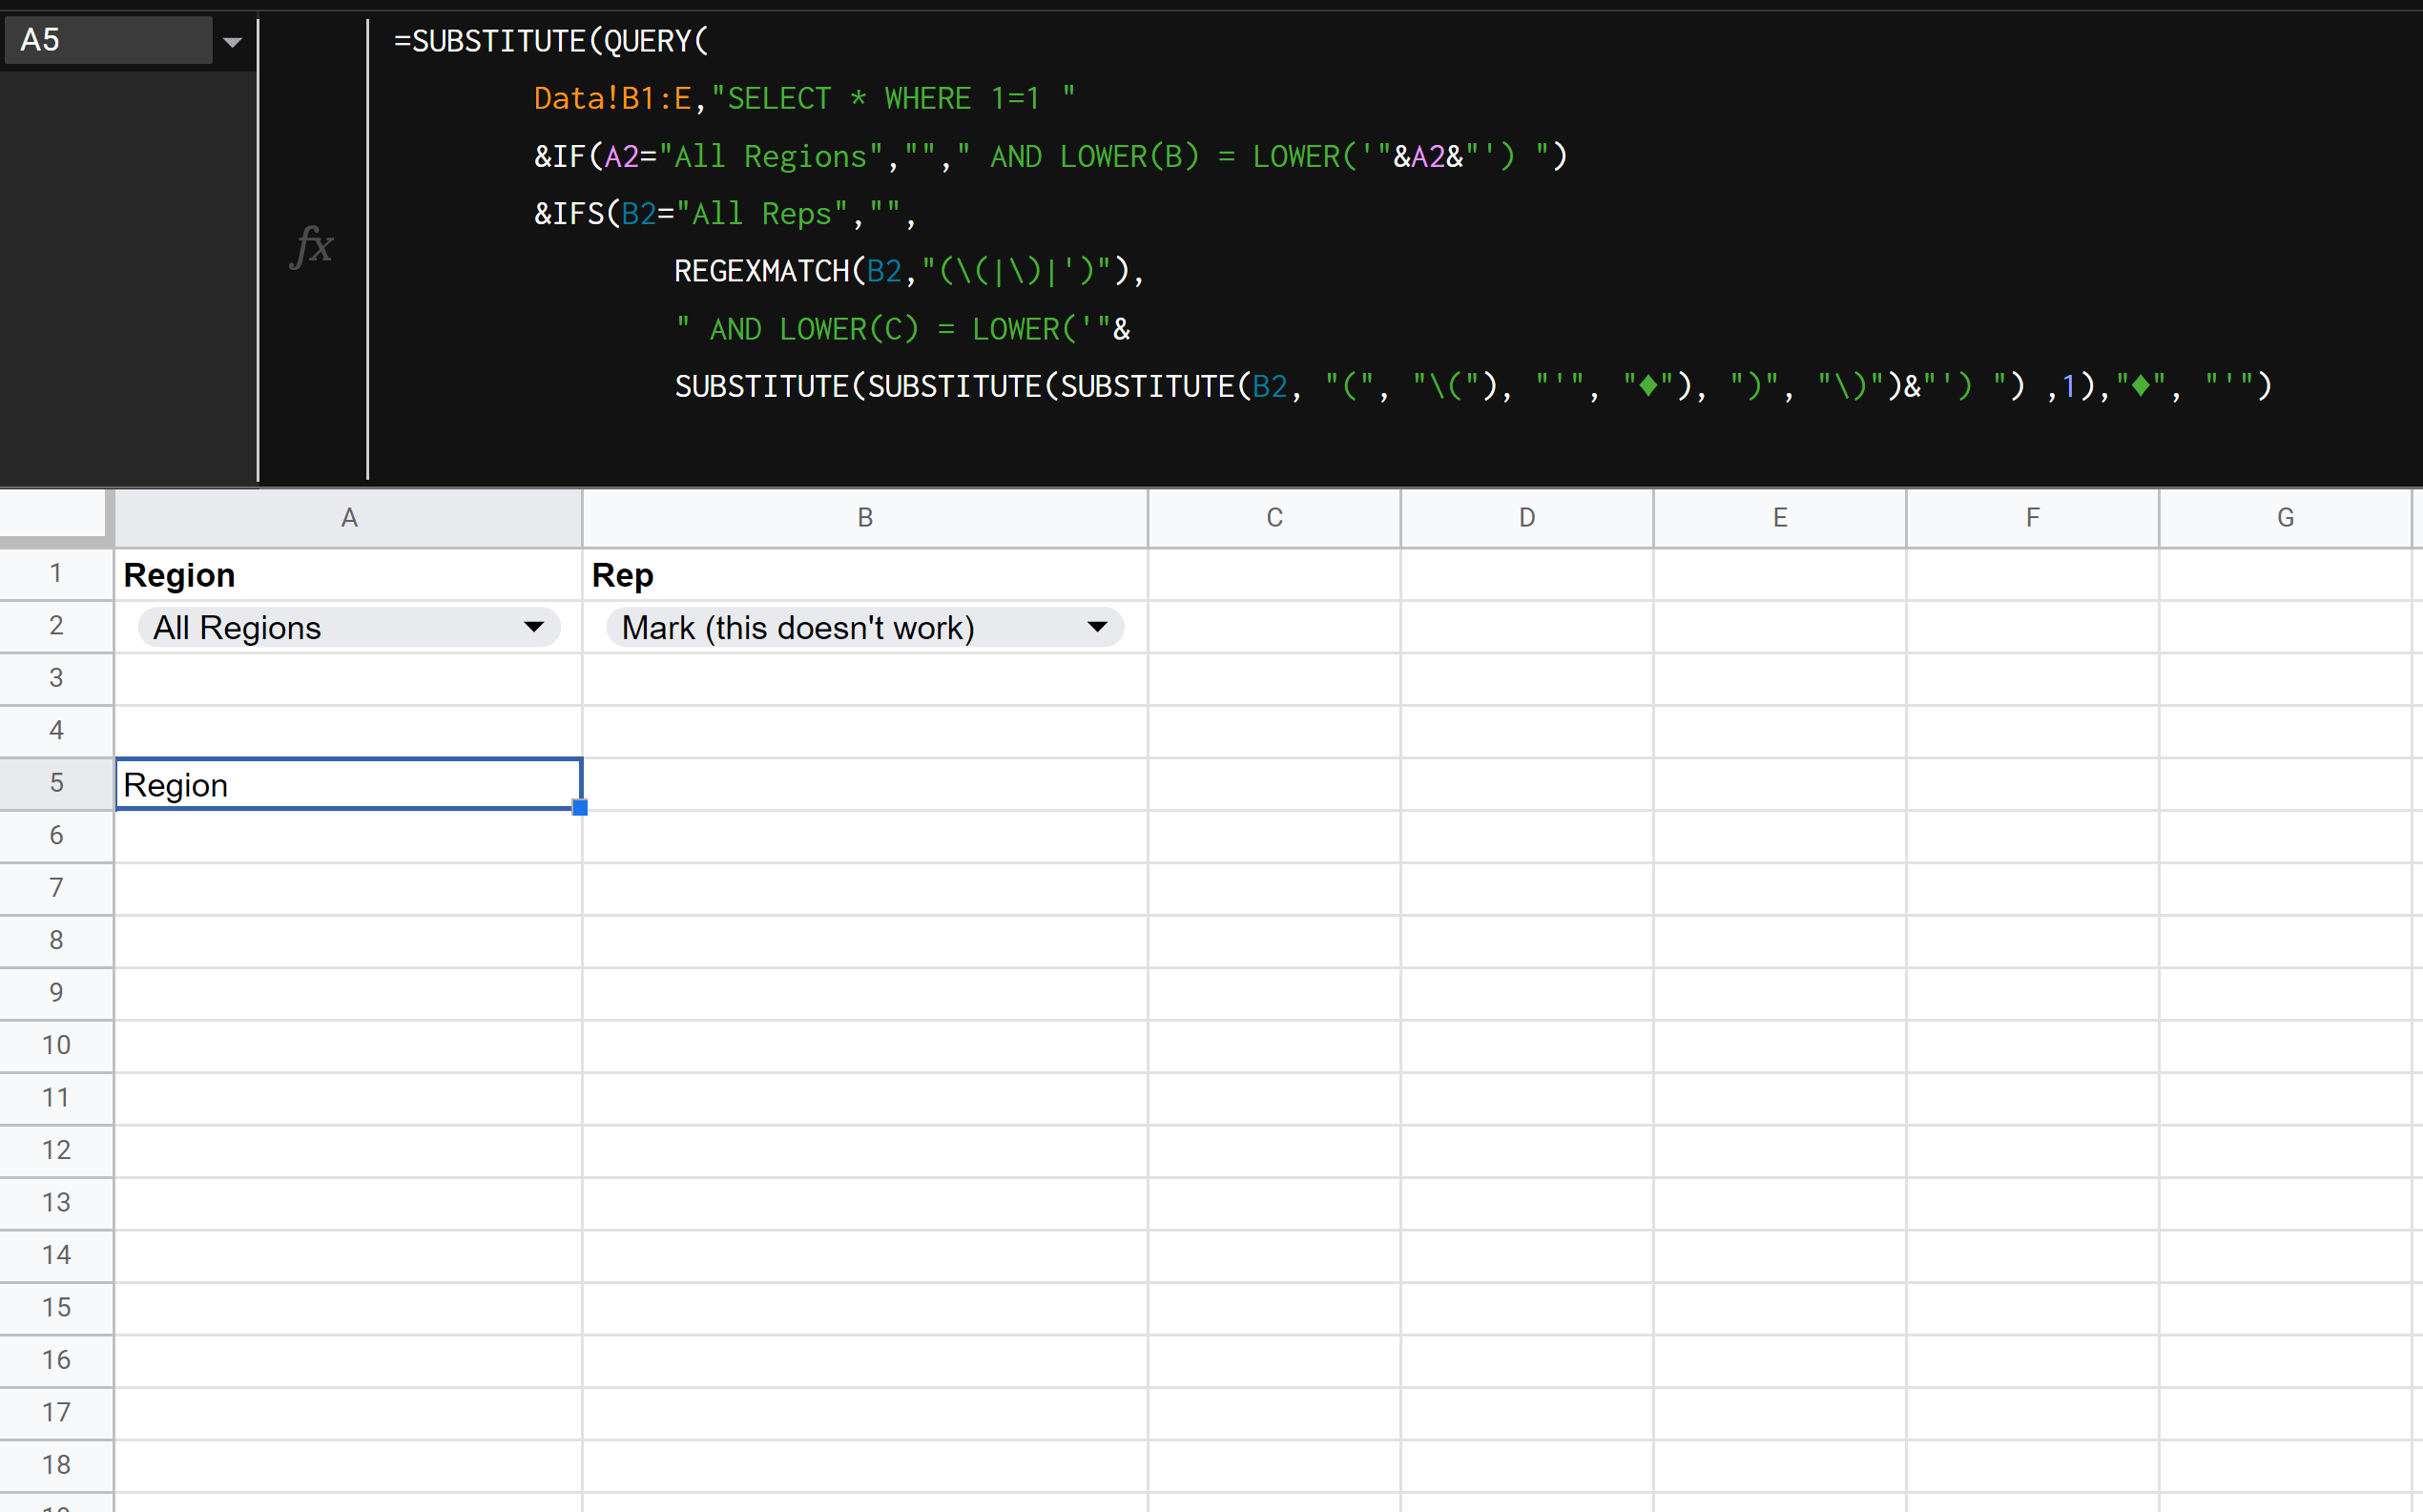Screen dimensions: 2423x1512
Task: Select column C header
Action: 1274,517
